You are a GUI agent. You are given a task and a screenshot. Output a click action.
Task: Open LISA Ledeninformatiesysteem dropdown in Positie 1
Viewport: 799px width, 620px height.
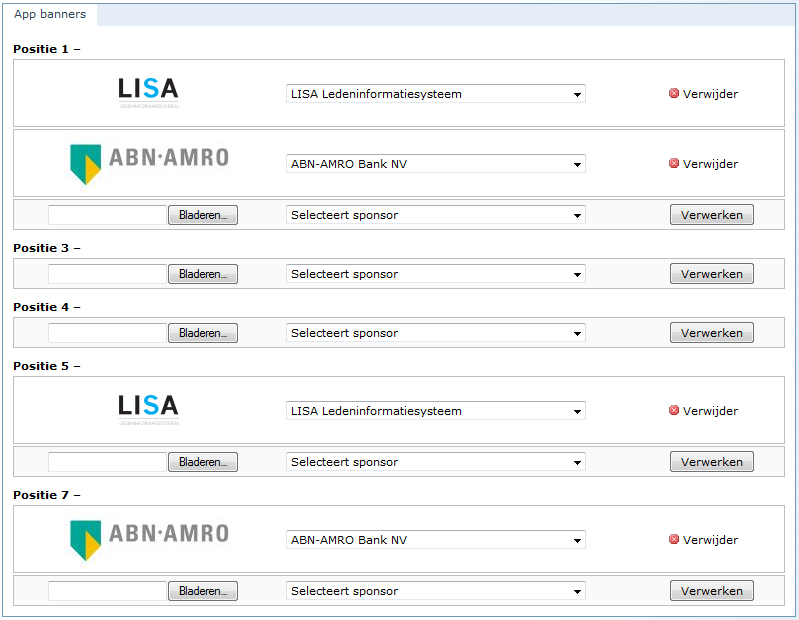[436, 94]
